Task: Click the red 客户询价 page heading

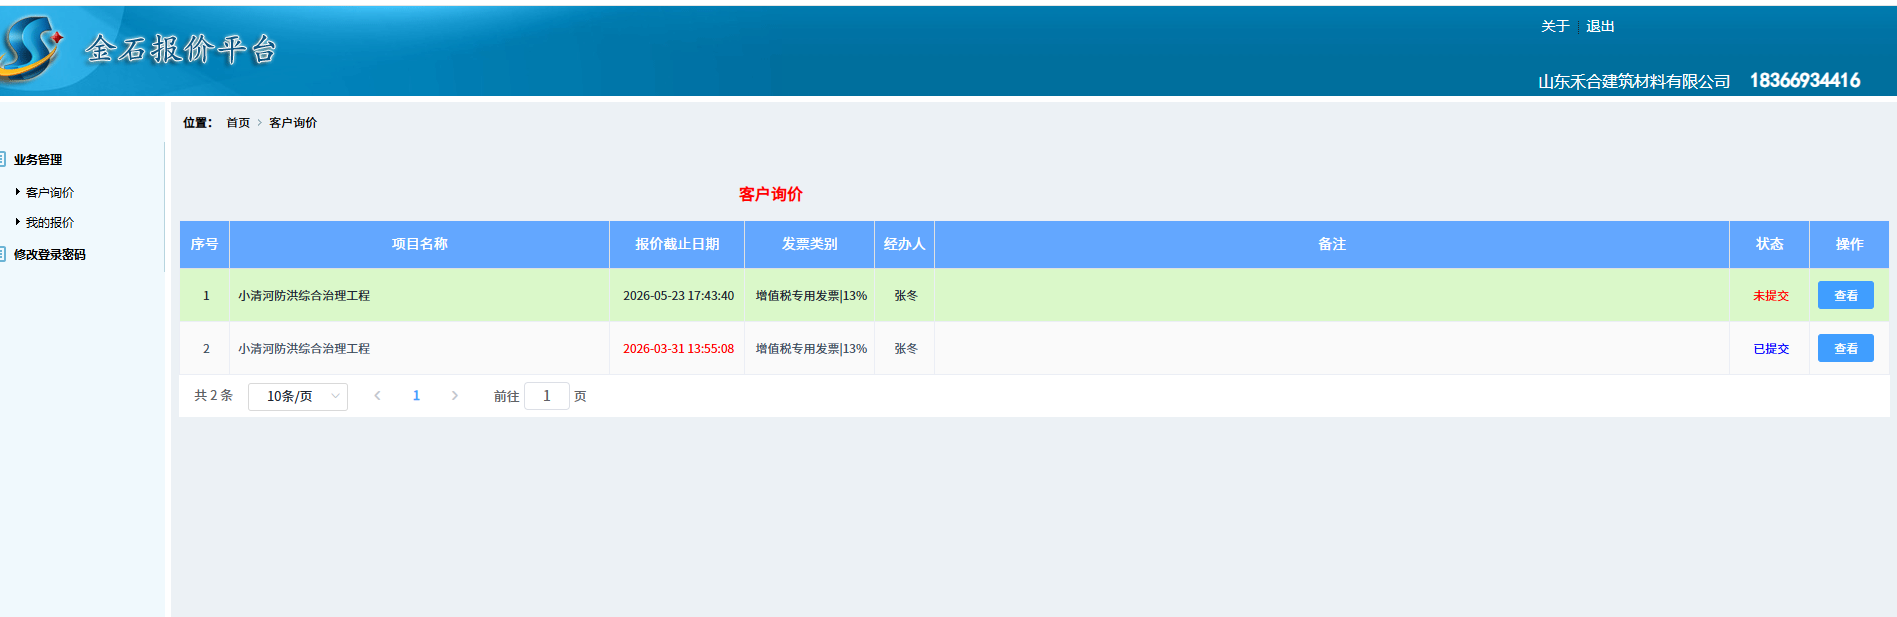Action: pos(771,194)
